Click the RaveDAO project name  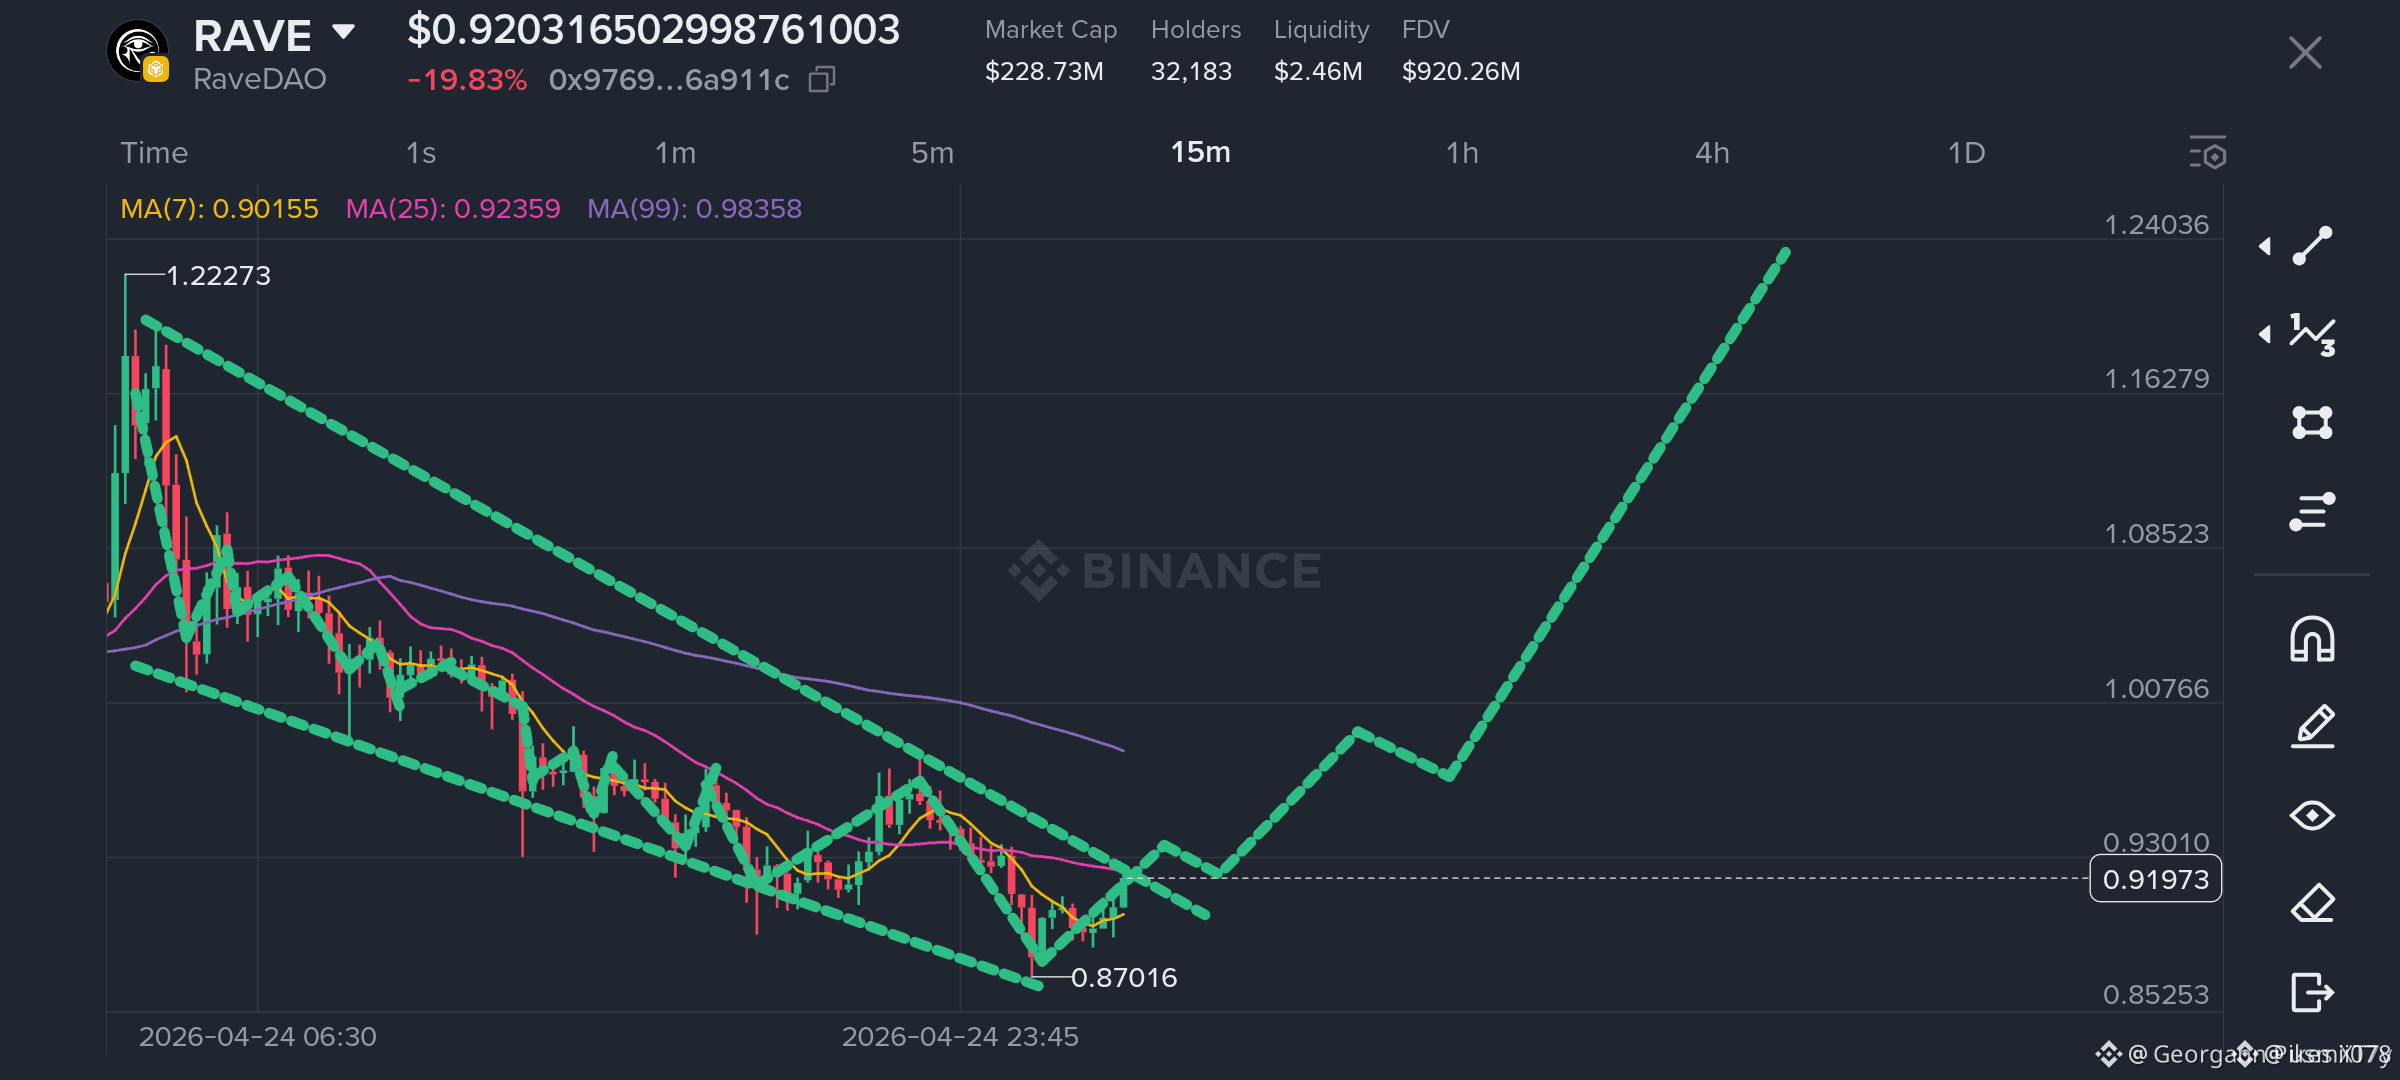(x=260, y=79)
